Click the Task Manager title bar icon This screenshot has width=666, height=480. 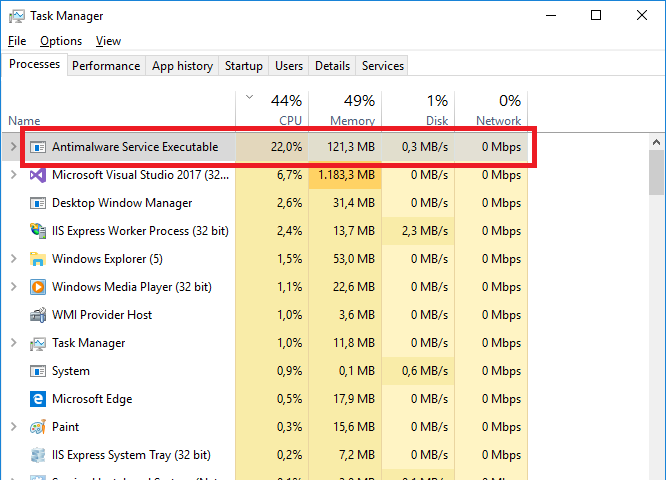click(x=17, y=16)
